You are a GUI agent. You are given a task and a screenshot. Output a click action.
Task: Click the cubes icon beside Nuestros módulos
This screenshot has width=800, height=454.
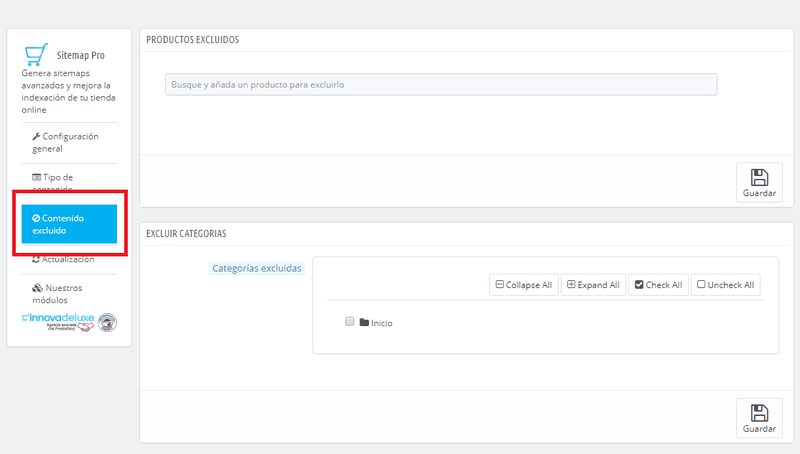(x=37, y=287)
